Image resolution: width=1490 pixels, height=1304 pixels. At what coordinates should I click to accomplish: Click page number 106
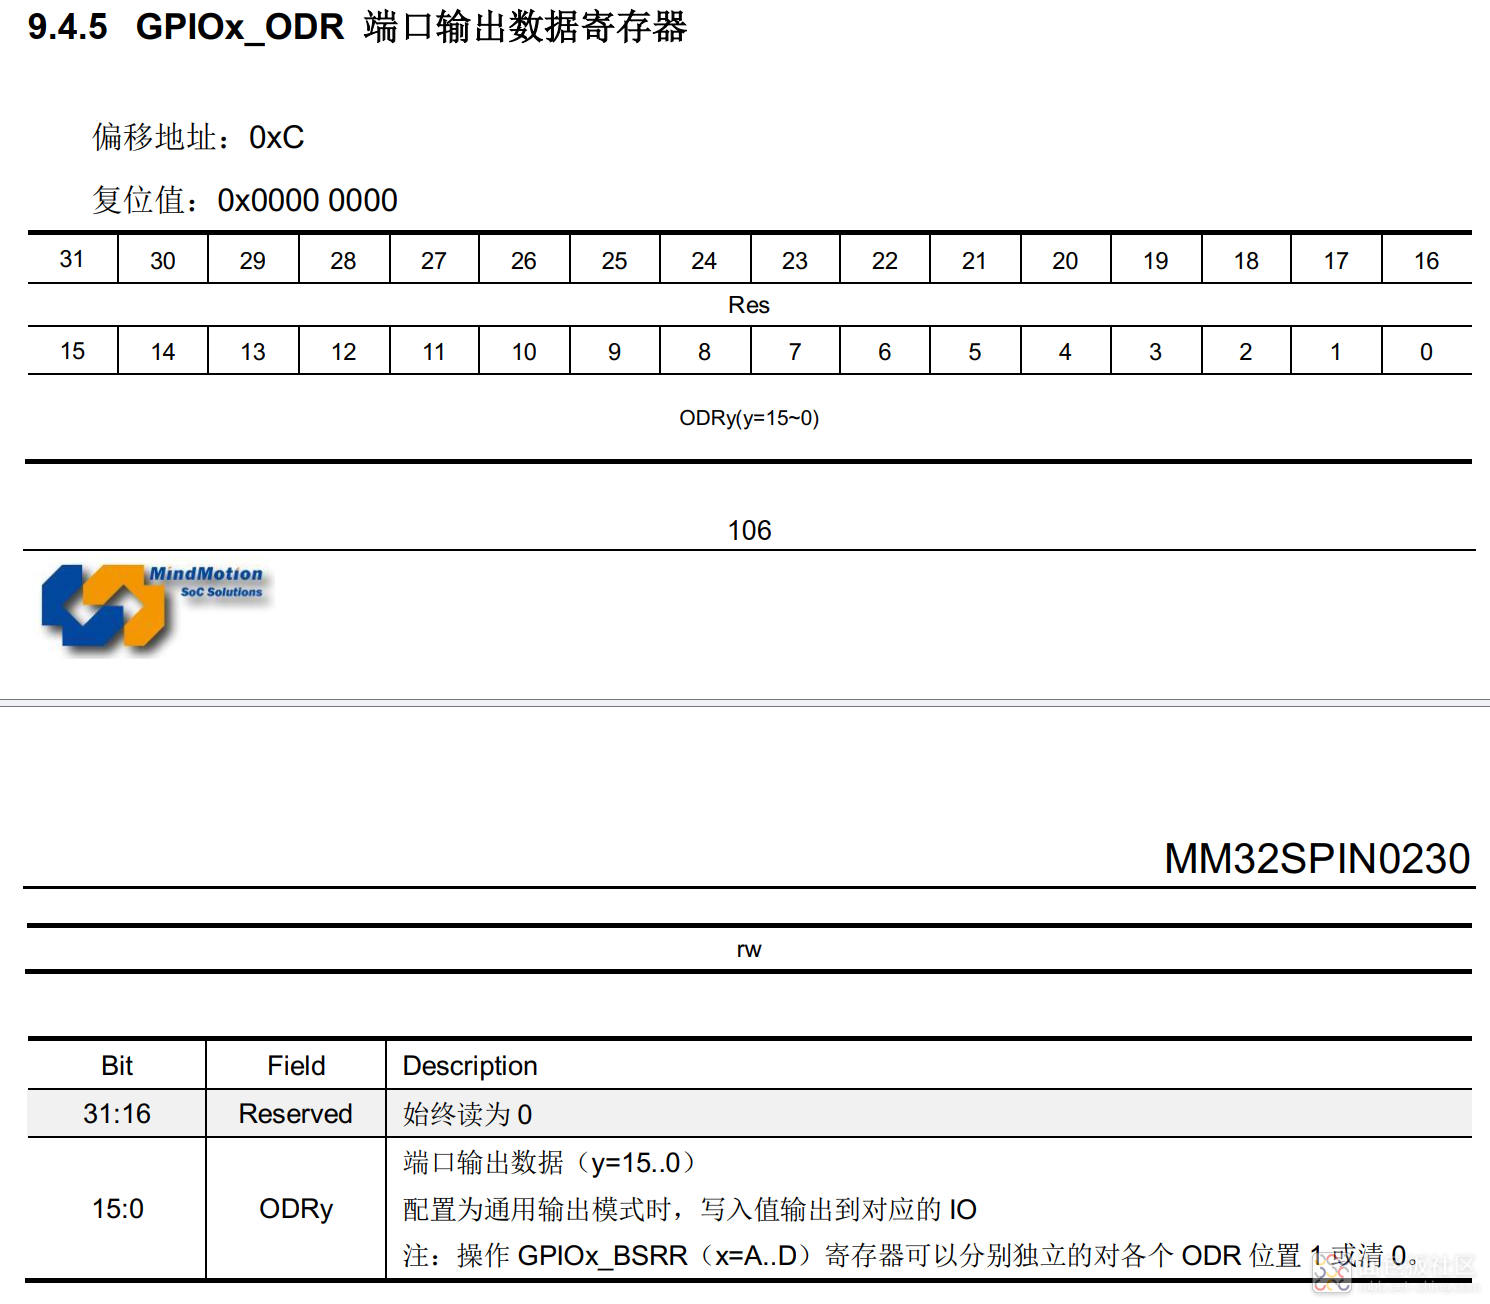point(749,530)
